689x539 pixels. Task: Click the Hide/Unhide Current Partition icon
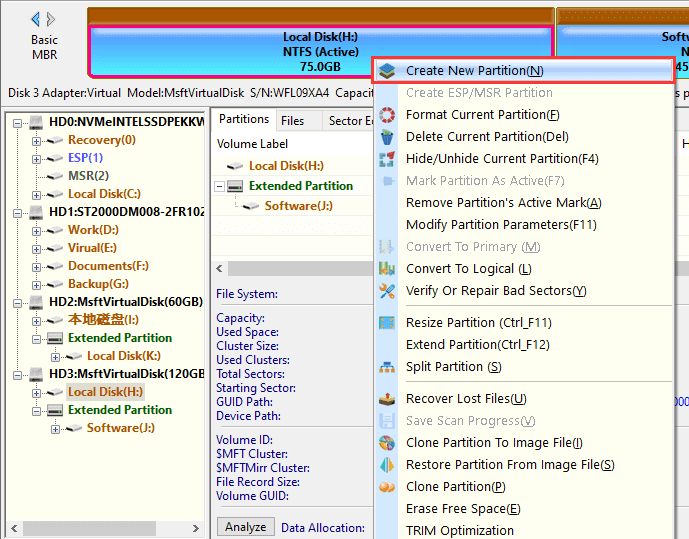(x=387, y=159)
